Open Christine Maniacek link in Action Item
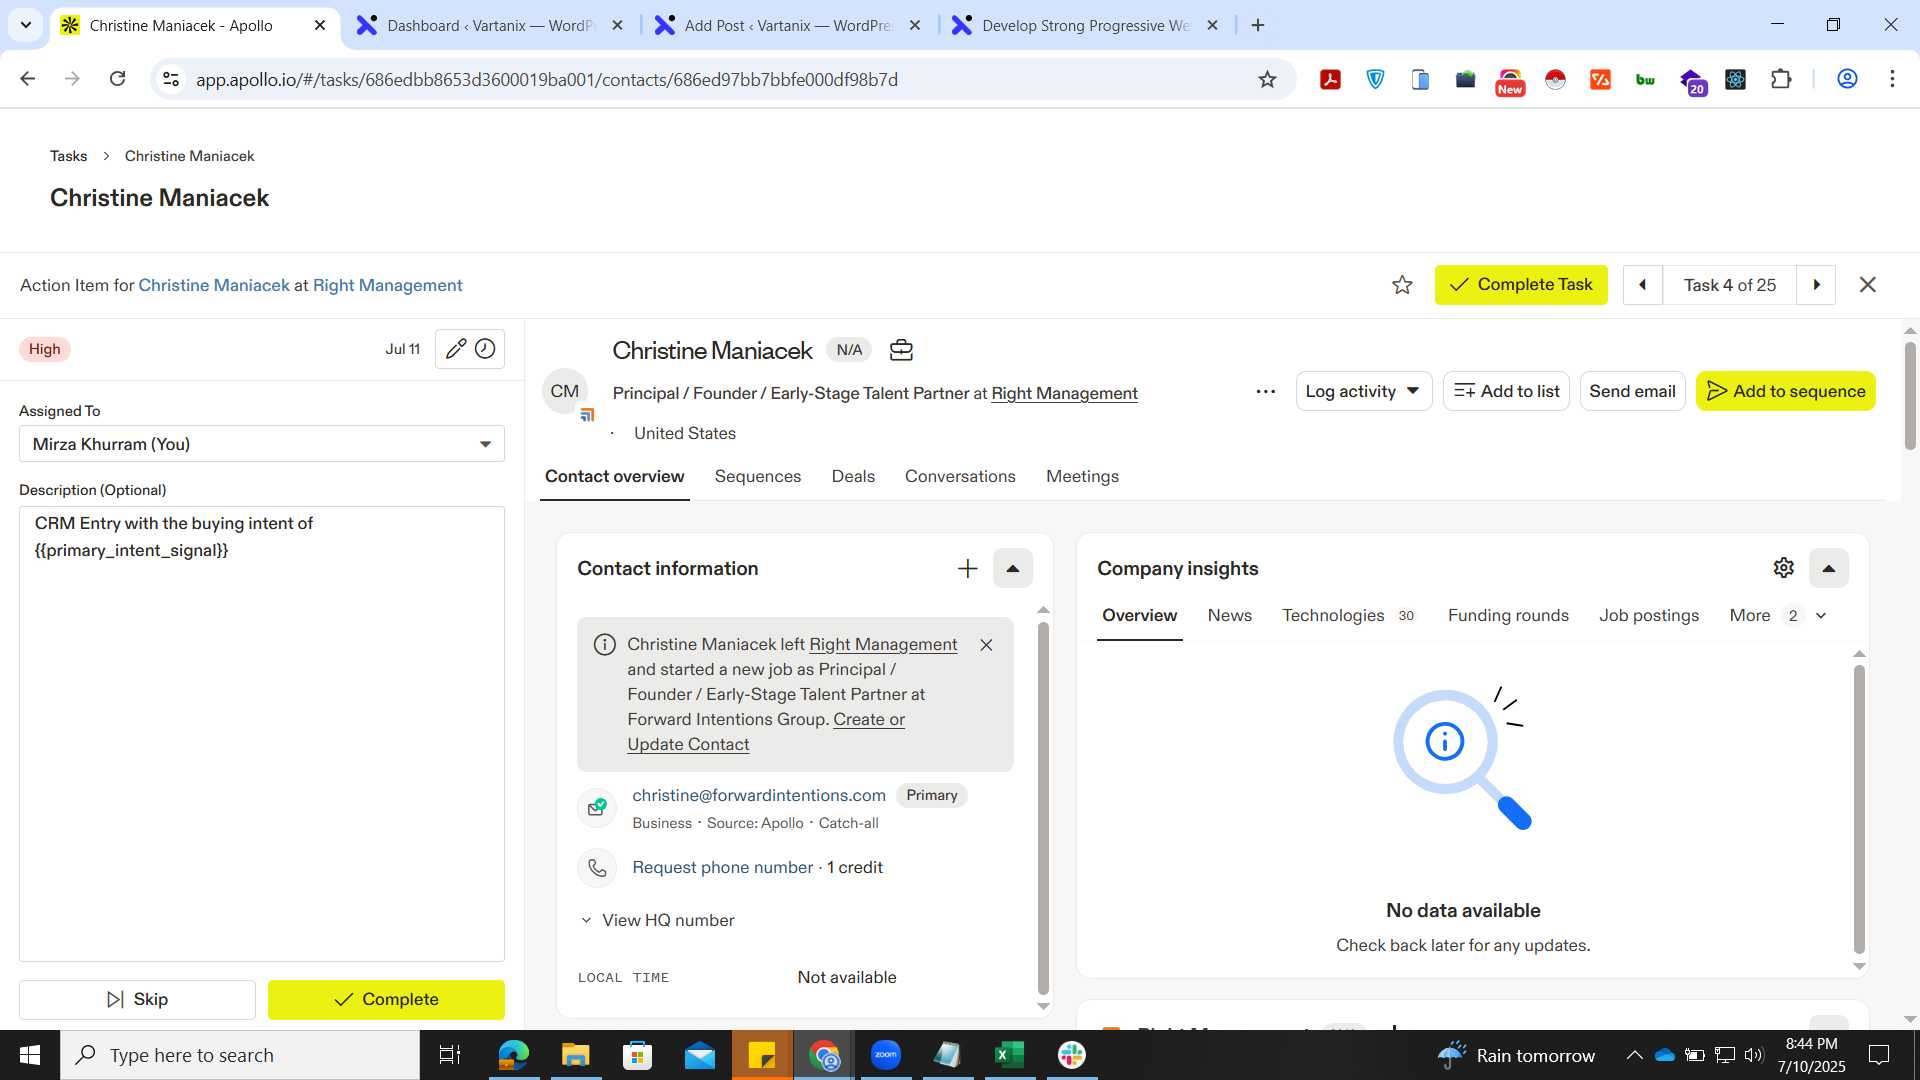Viewport: 1920px width, 1080px height. coord(214,286)
